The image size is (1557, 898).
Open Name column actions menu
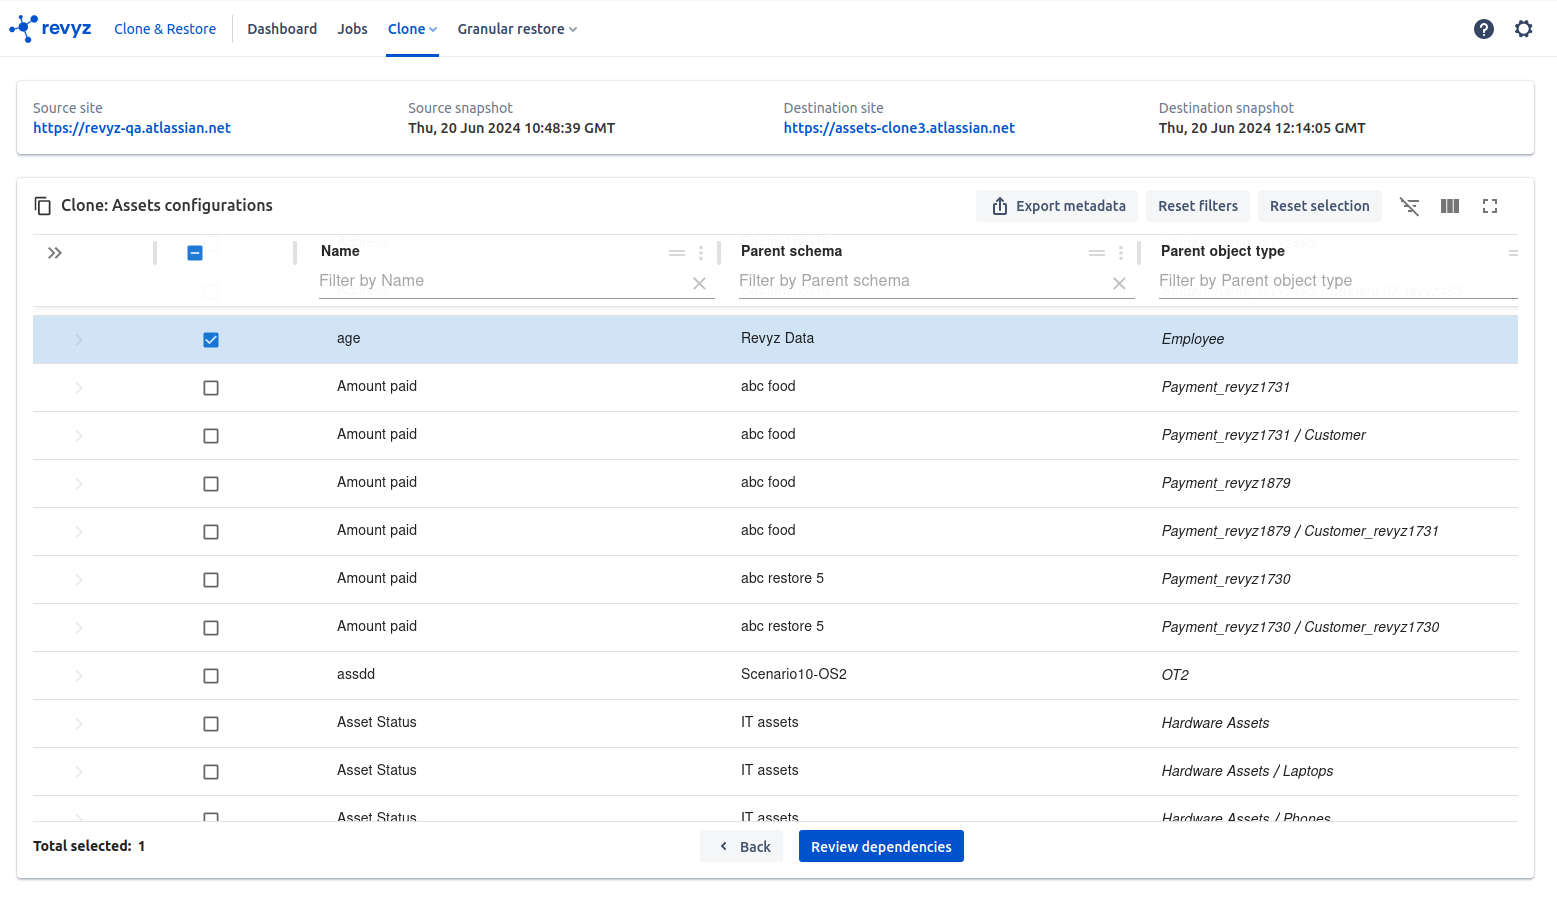point(701,253)
